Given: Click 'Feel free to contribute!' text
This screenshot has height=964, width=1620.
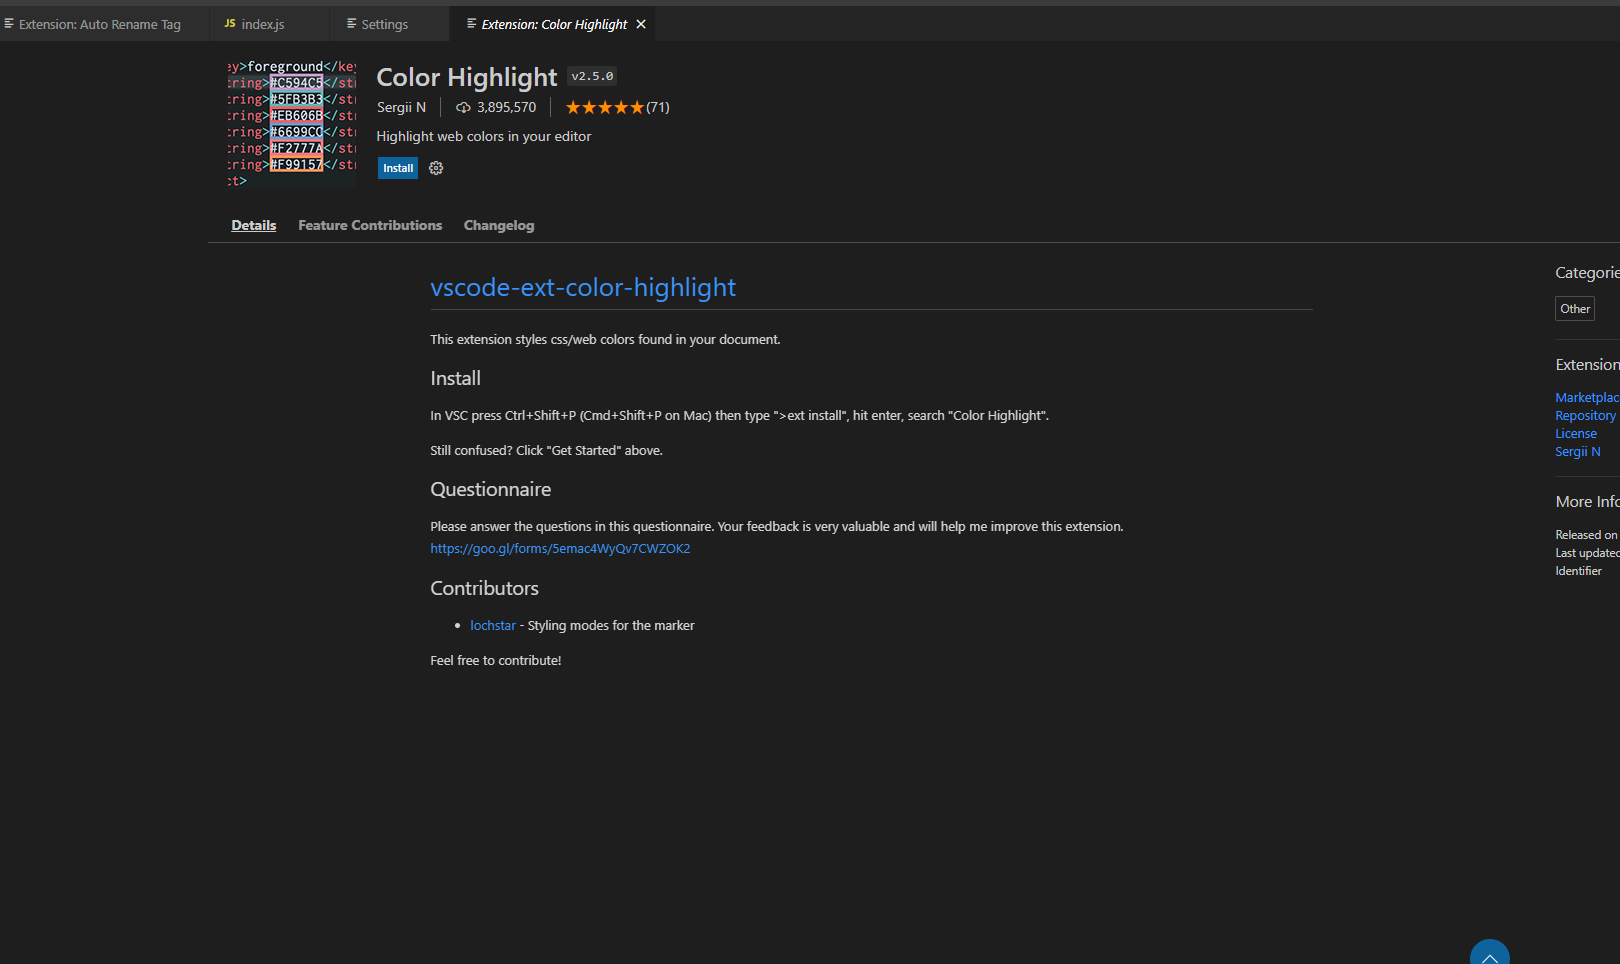Looking at the screenshot, I should tap(496, 660).
